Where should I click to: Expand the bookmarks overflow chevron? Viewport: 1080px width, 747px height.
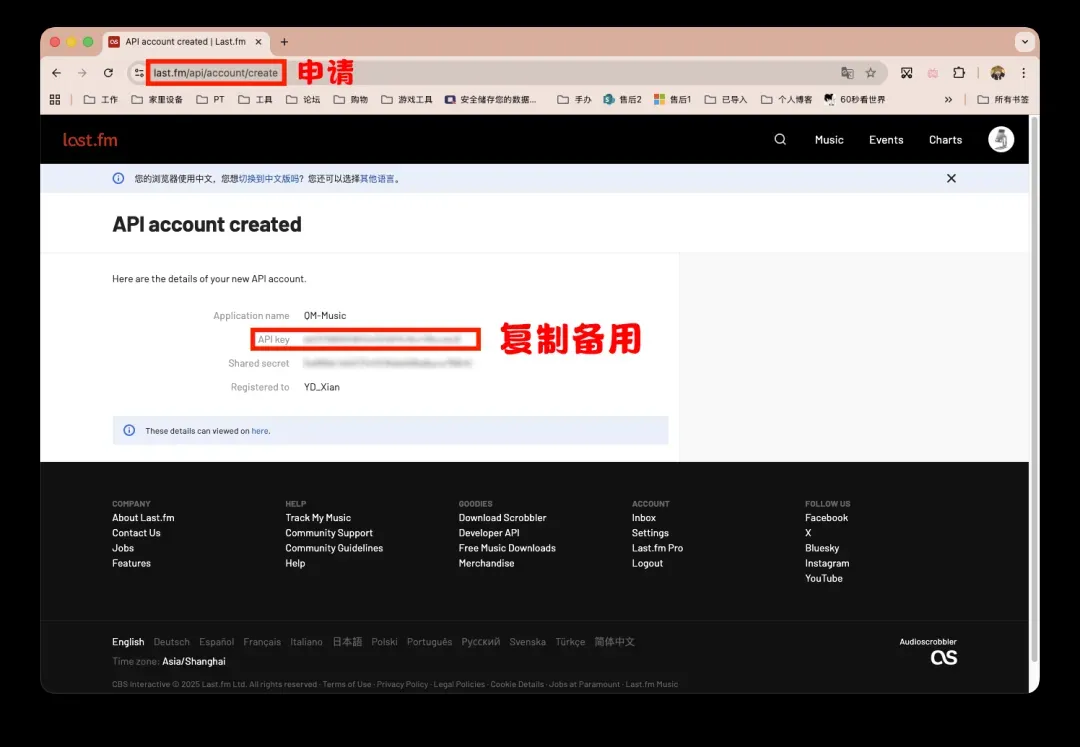[948, 100]
